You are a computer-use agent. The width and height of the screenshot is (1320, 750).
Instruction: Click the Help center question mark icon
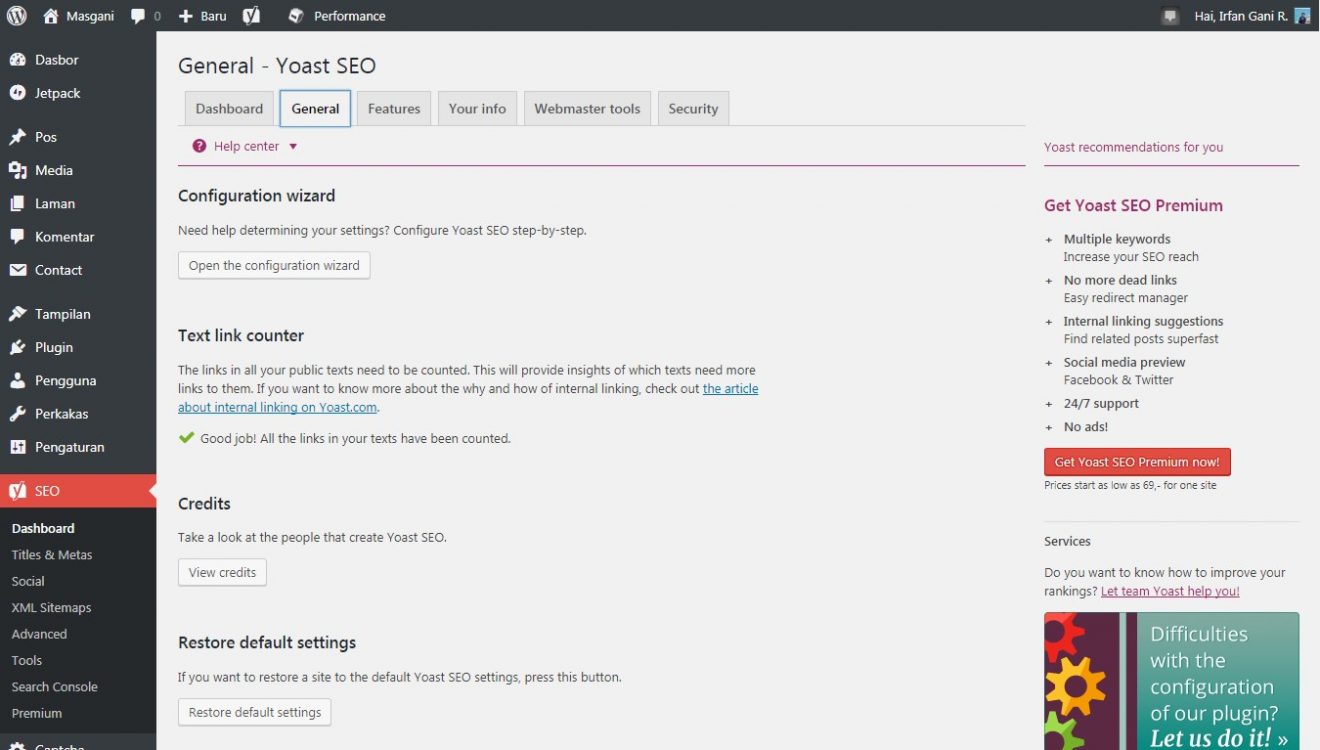point(199,146)
